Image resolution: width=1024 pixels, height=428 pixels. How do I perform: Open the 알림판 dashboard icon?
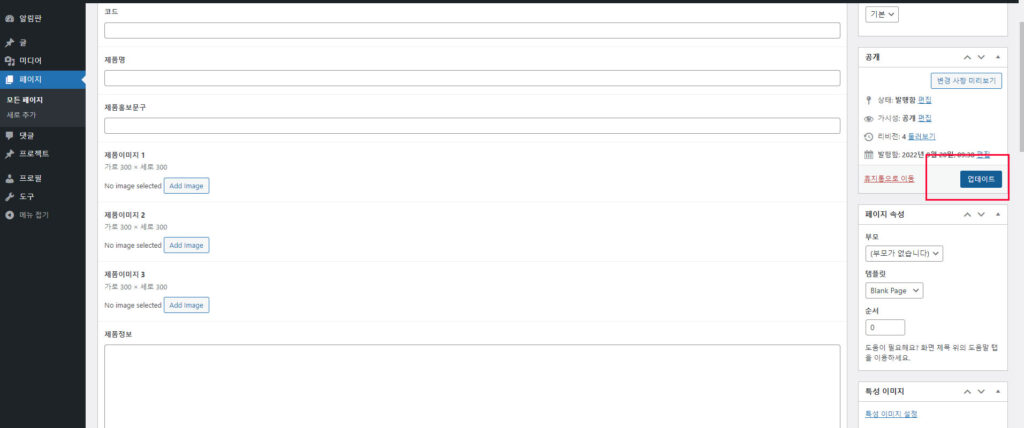tap(9, 18)
